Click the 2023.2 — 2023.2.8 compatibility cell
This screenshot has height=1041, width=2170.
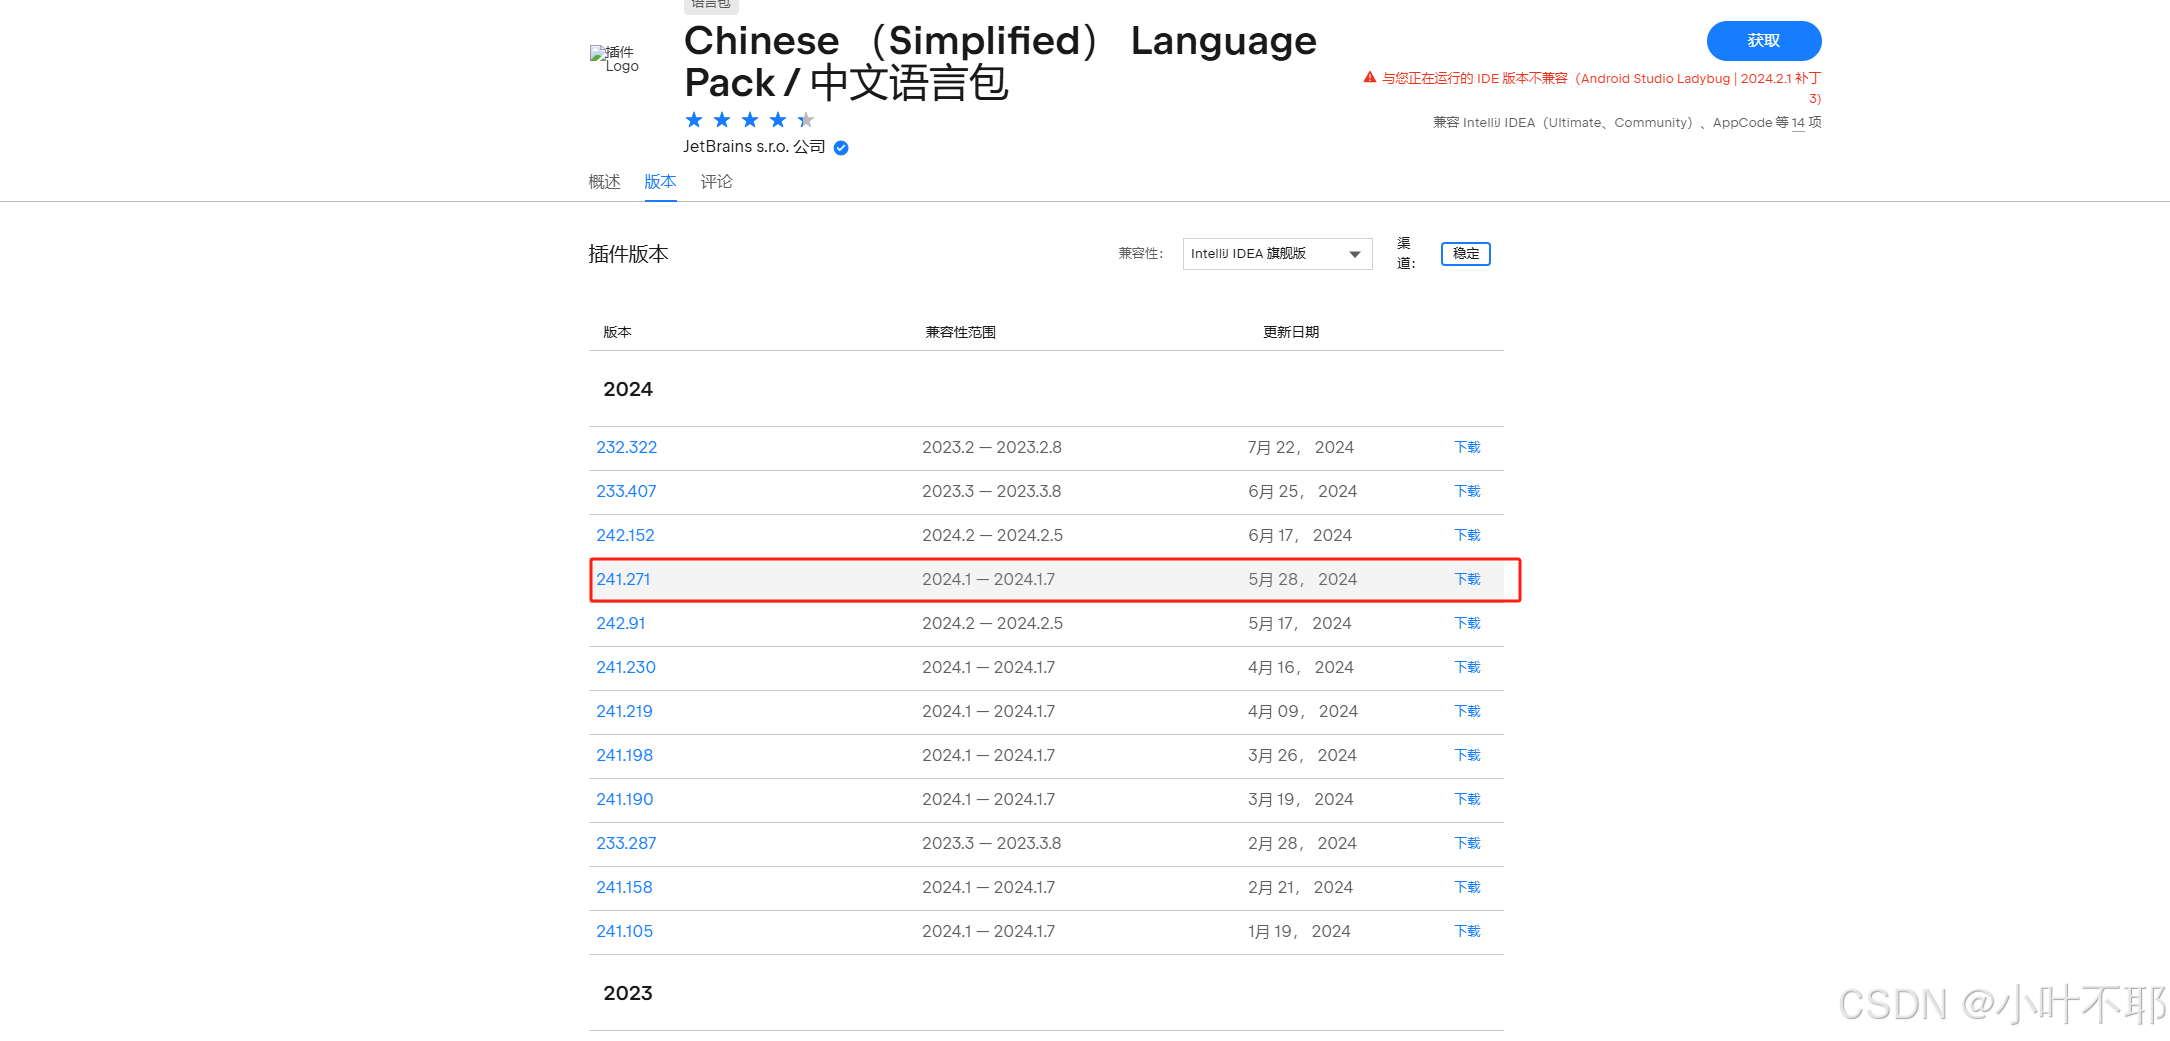point(992,448)
